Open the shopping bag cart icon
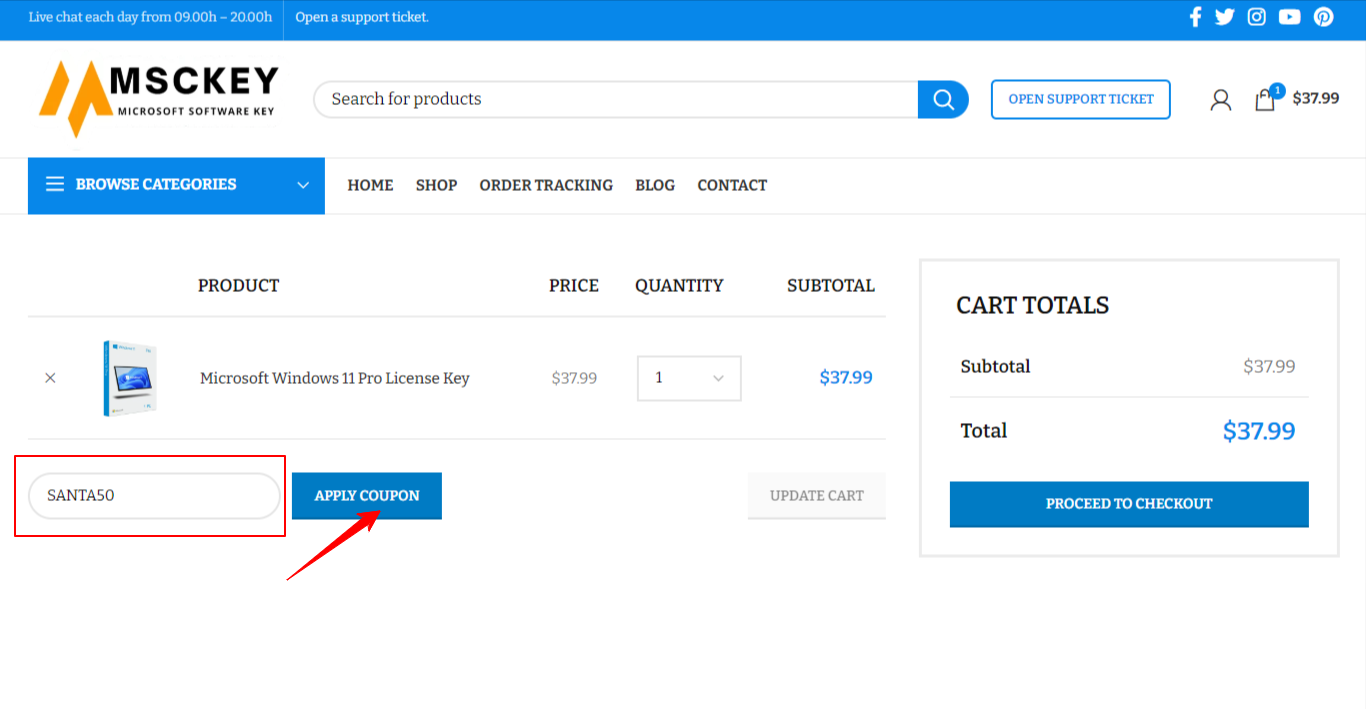This screenshot has width=1366, height=709. pos(1265,99)
